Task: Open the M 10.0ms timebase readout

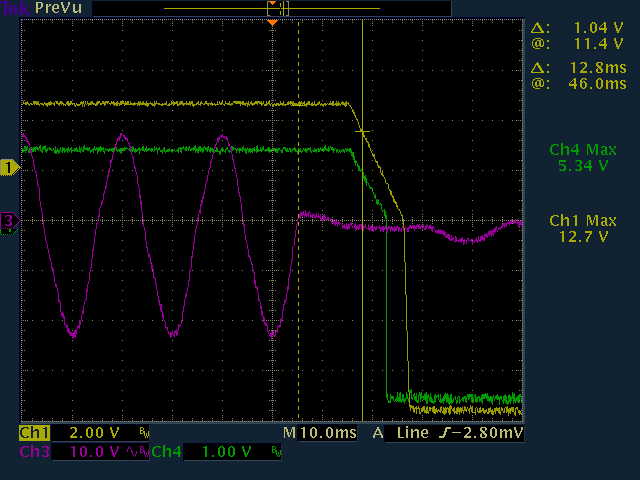Action: point(320,434)
